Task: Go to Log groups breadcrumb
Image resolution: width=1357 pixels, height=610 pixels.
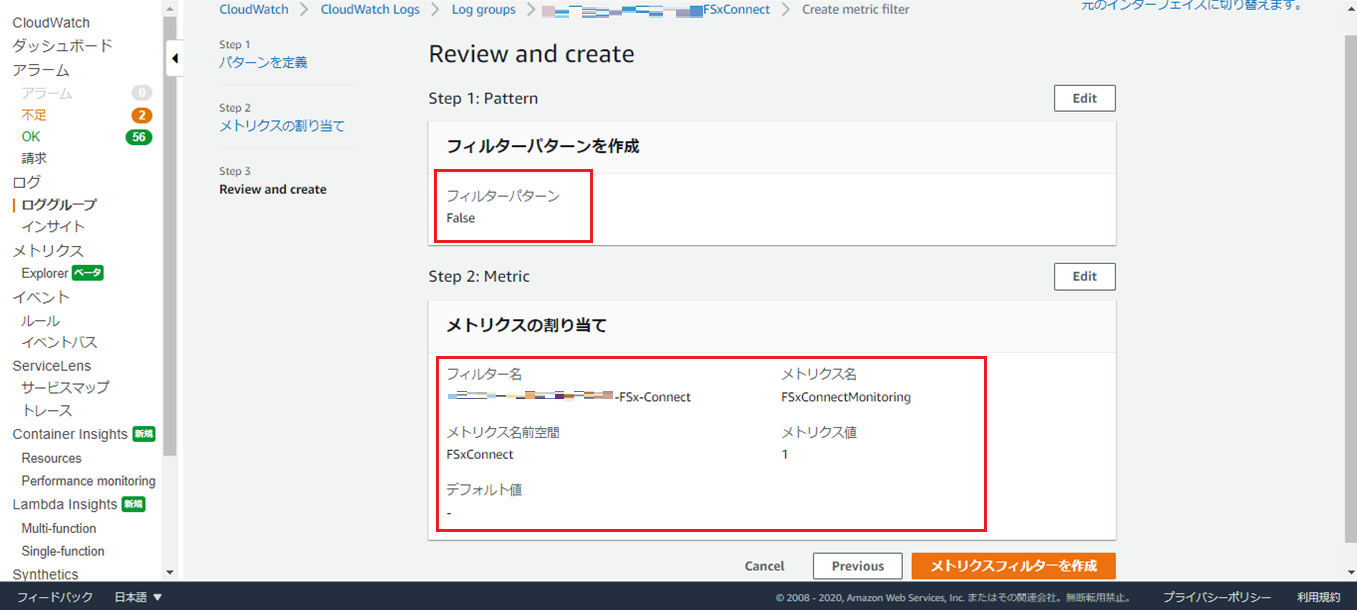Action: click(x=483, y=9)
